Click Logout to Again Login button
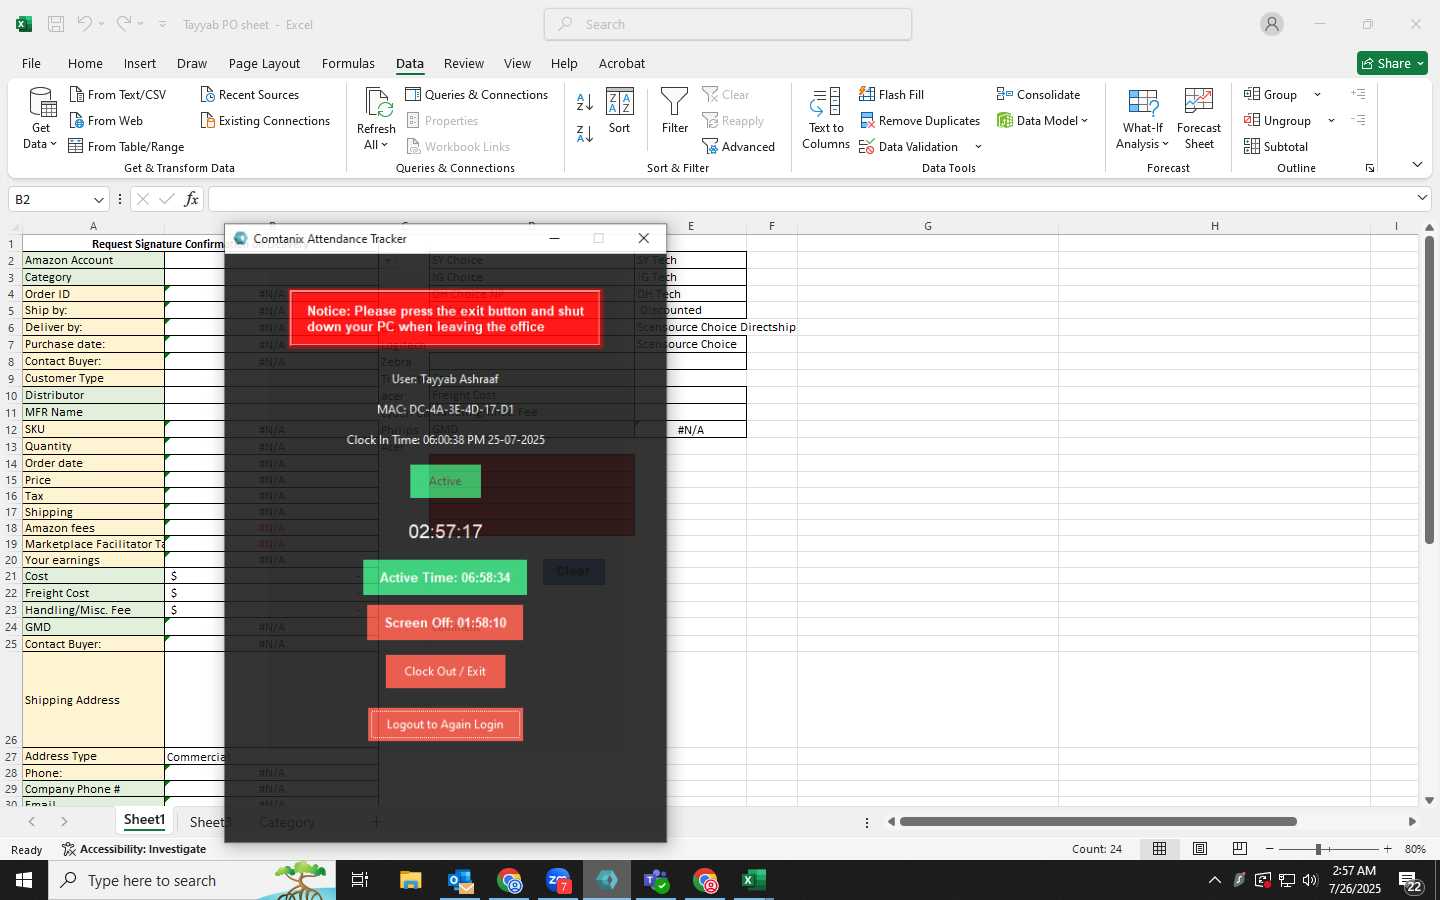The image size is (1440, 900). [445, 724]
